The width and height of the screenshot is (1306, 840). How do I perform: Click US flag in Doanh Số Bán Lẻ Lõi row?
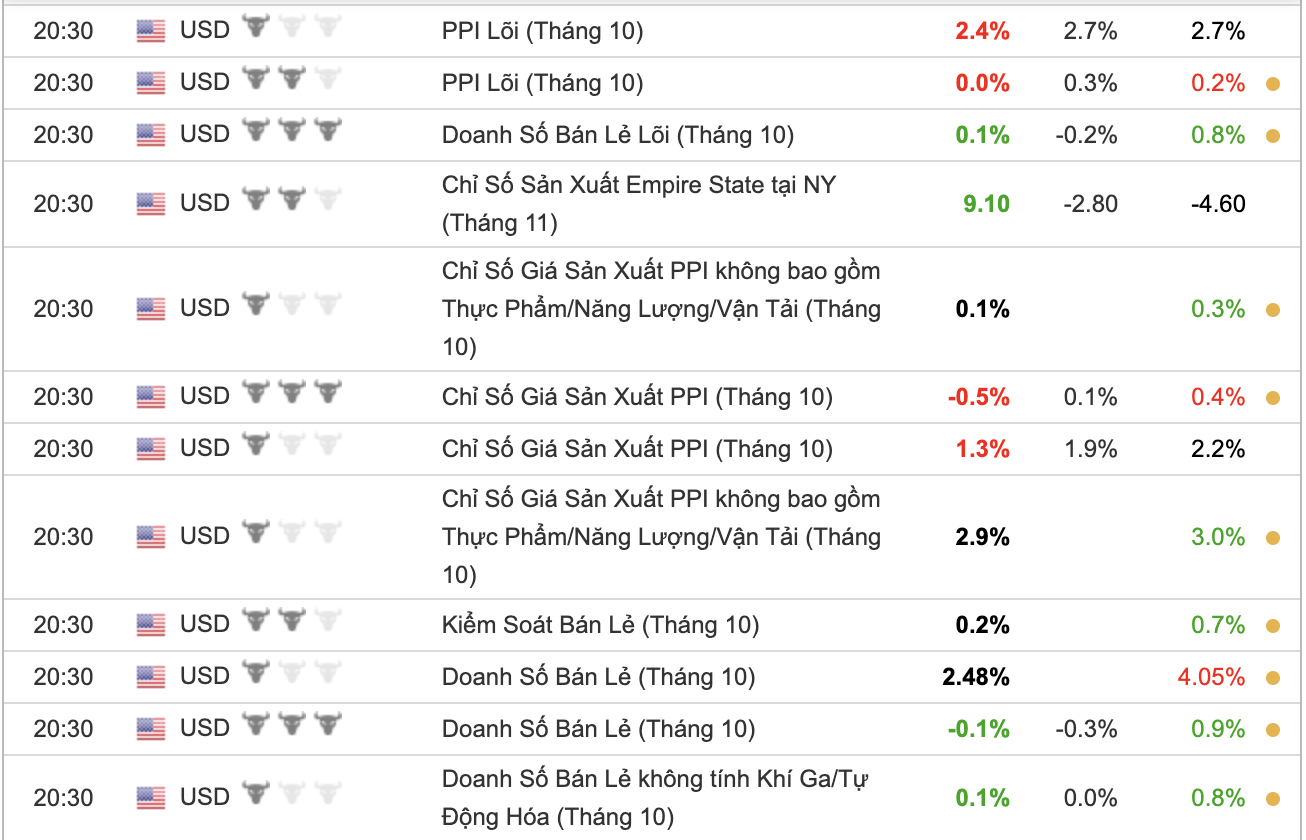tap(151, 134)
